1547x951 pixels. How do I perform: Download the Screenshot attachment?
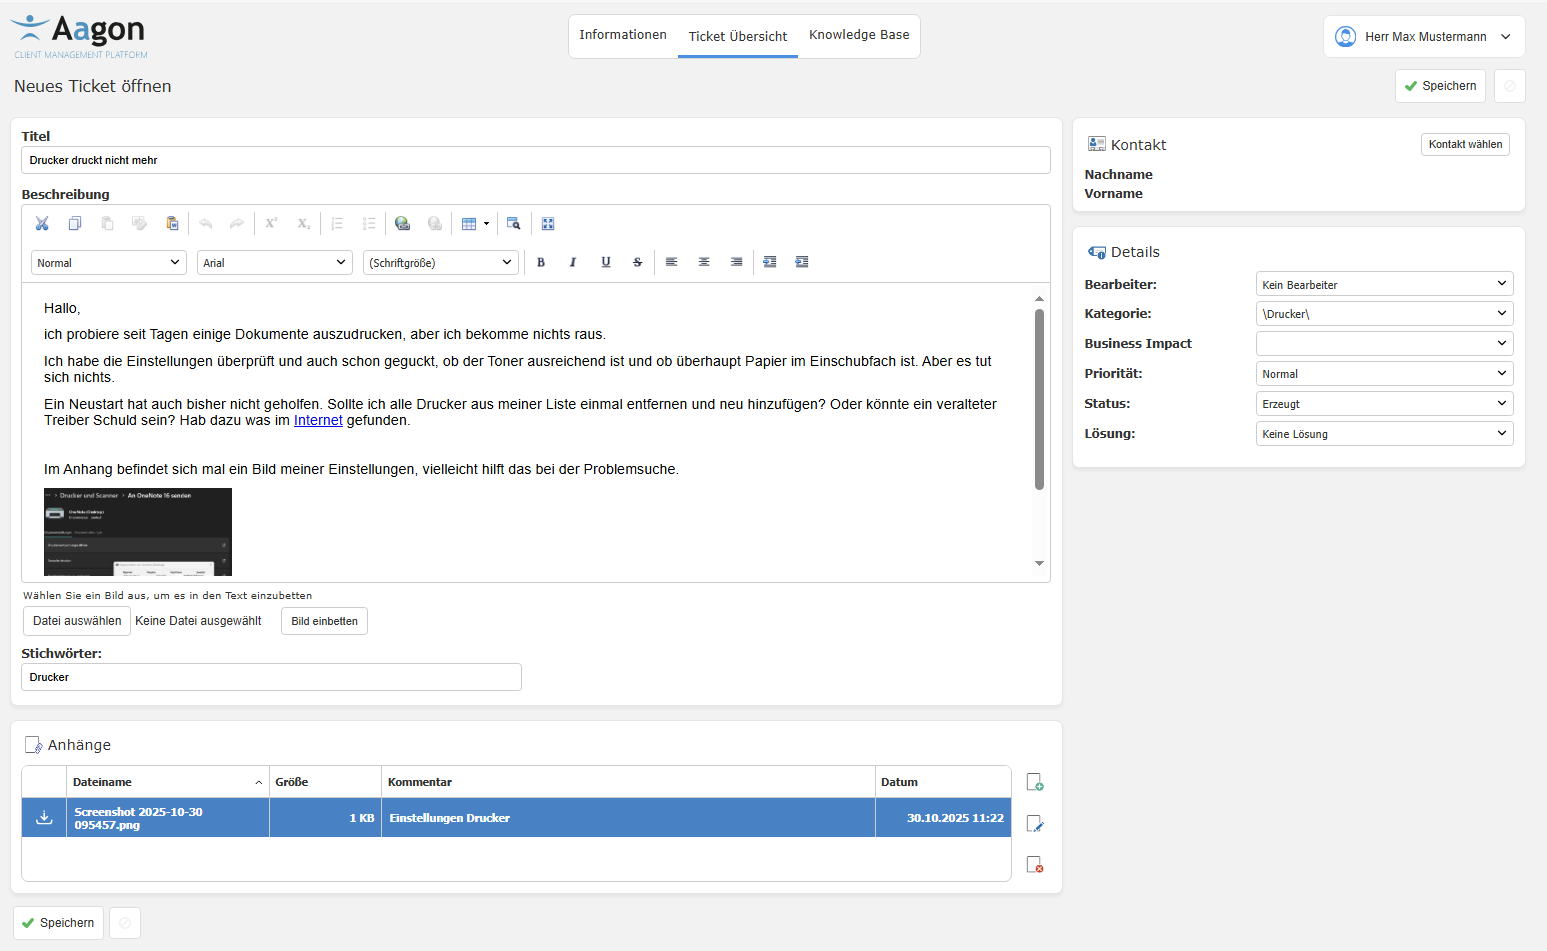(43, 817)
